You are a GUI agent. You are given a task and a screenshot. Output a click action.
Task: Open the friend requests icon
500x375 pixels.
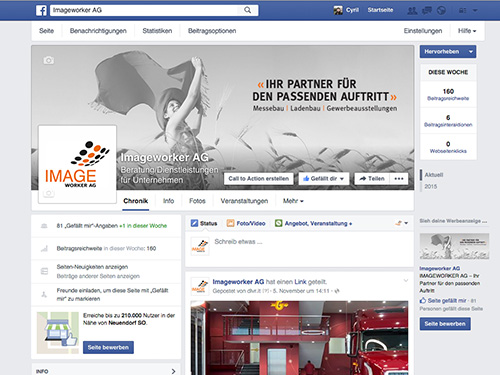412,10
